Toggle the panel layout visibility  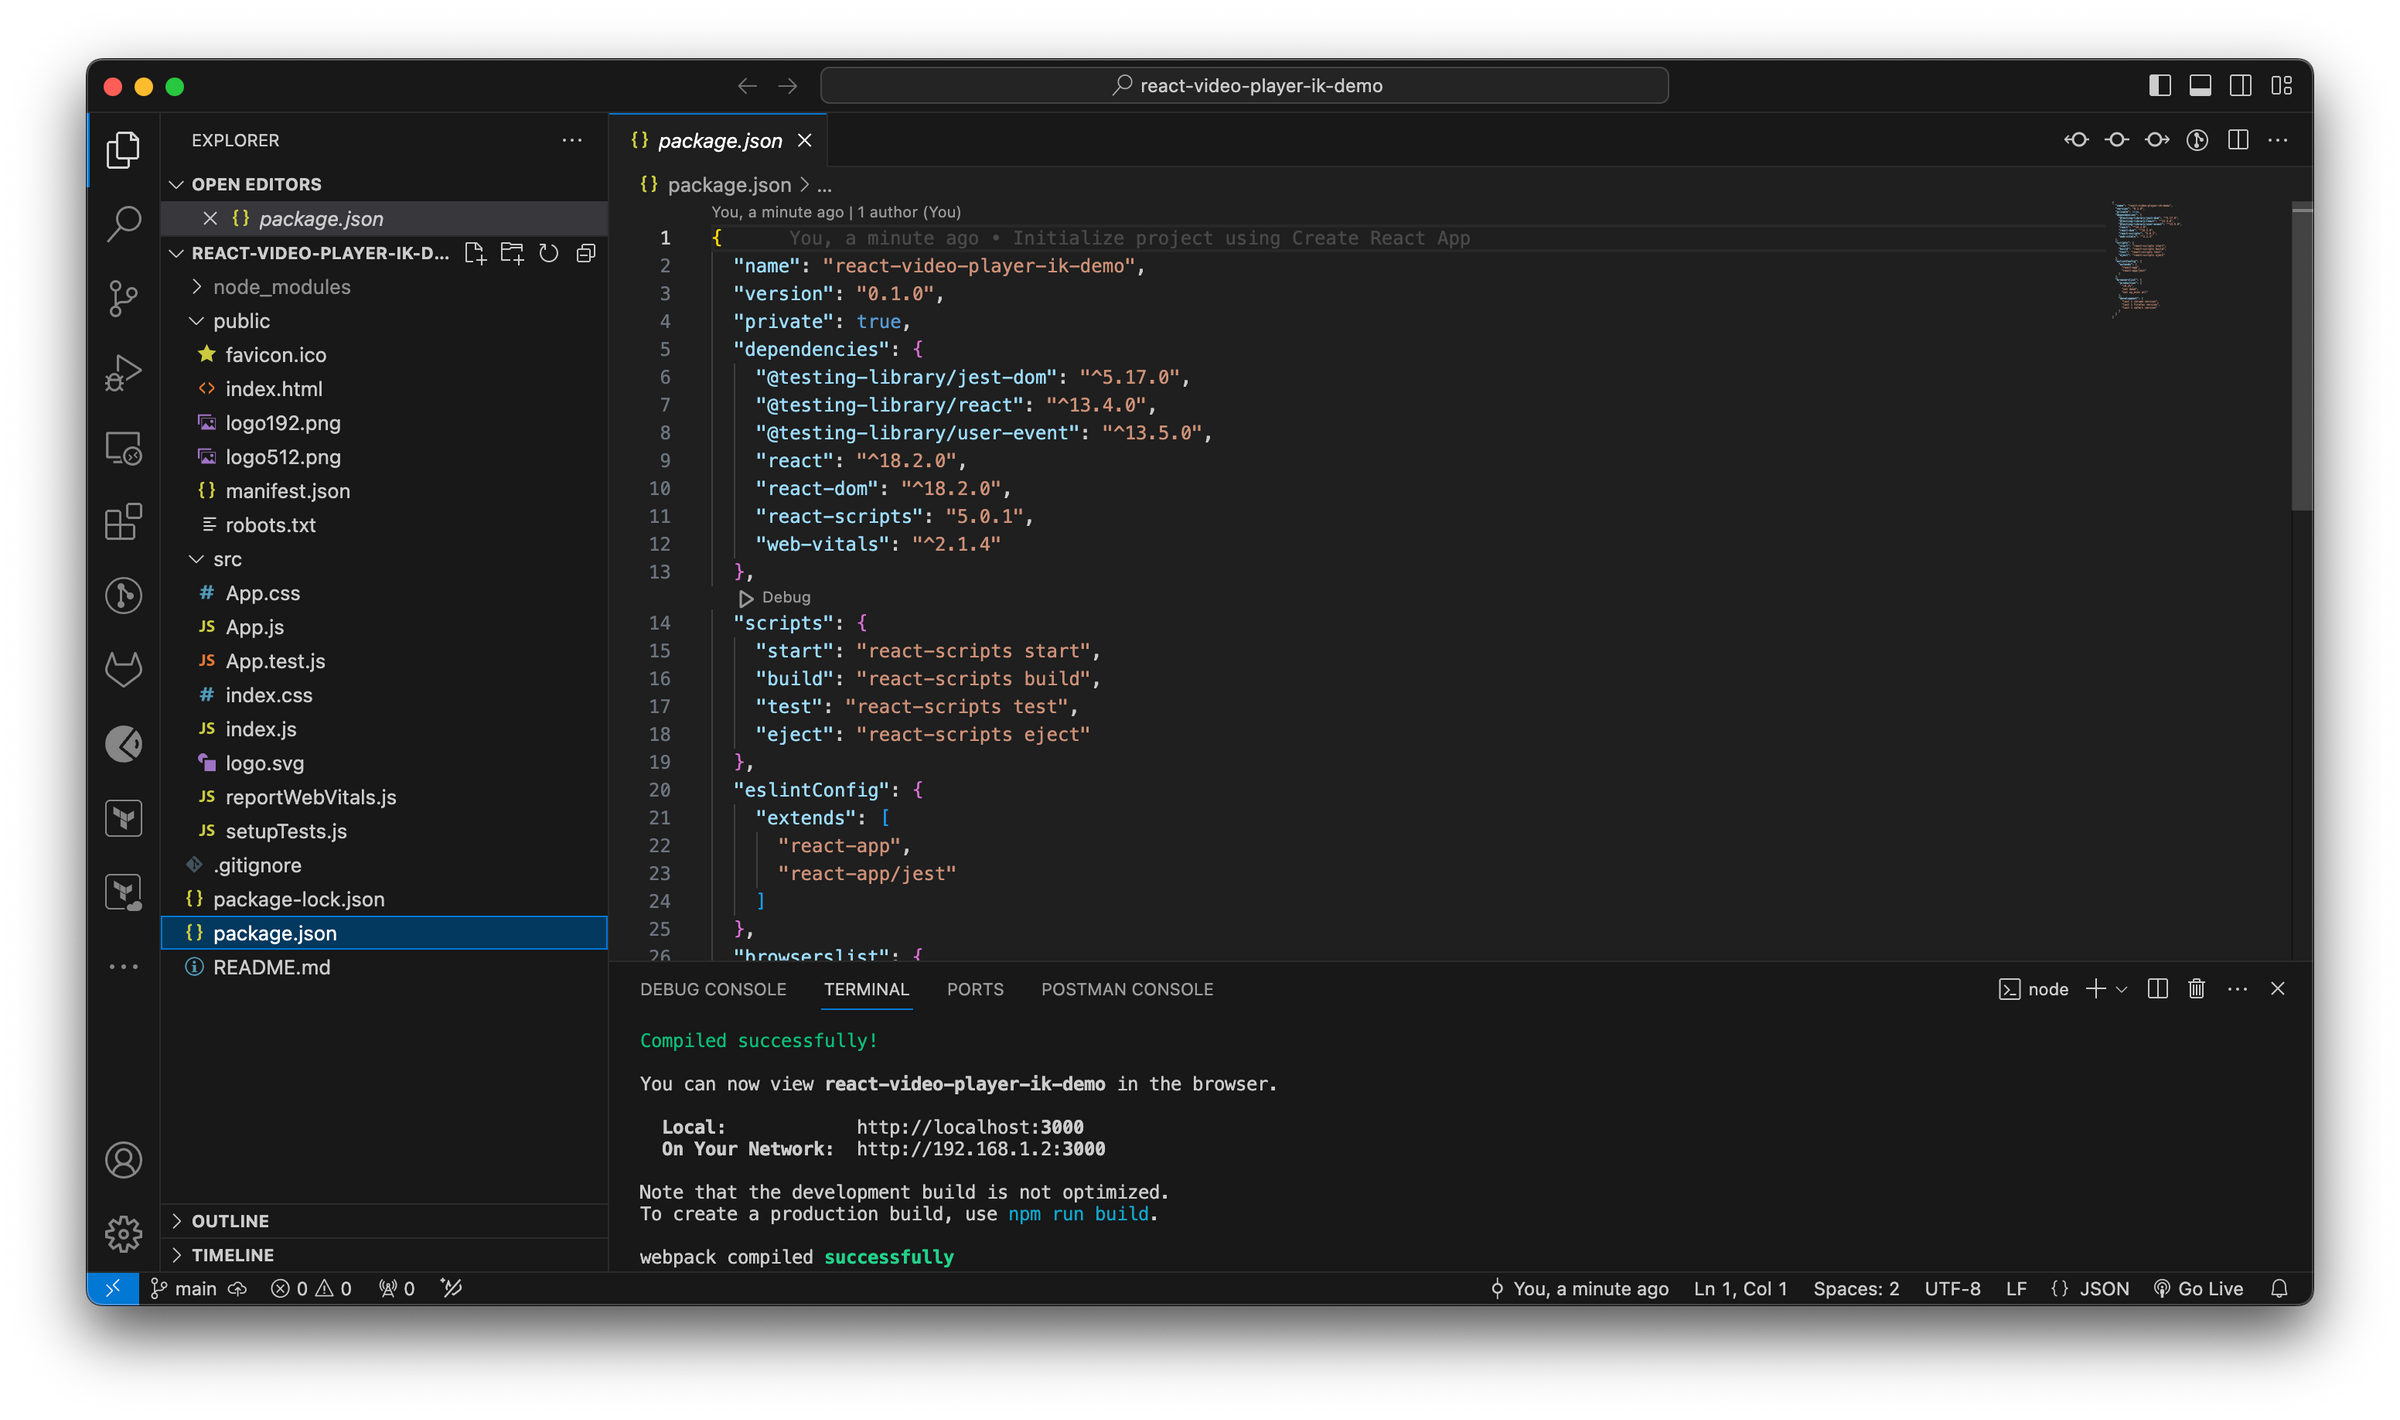pyautogui.click(x=2200, y=86)
